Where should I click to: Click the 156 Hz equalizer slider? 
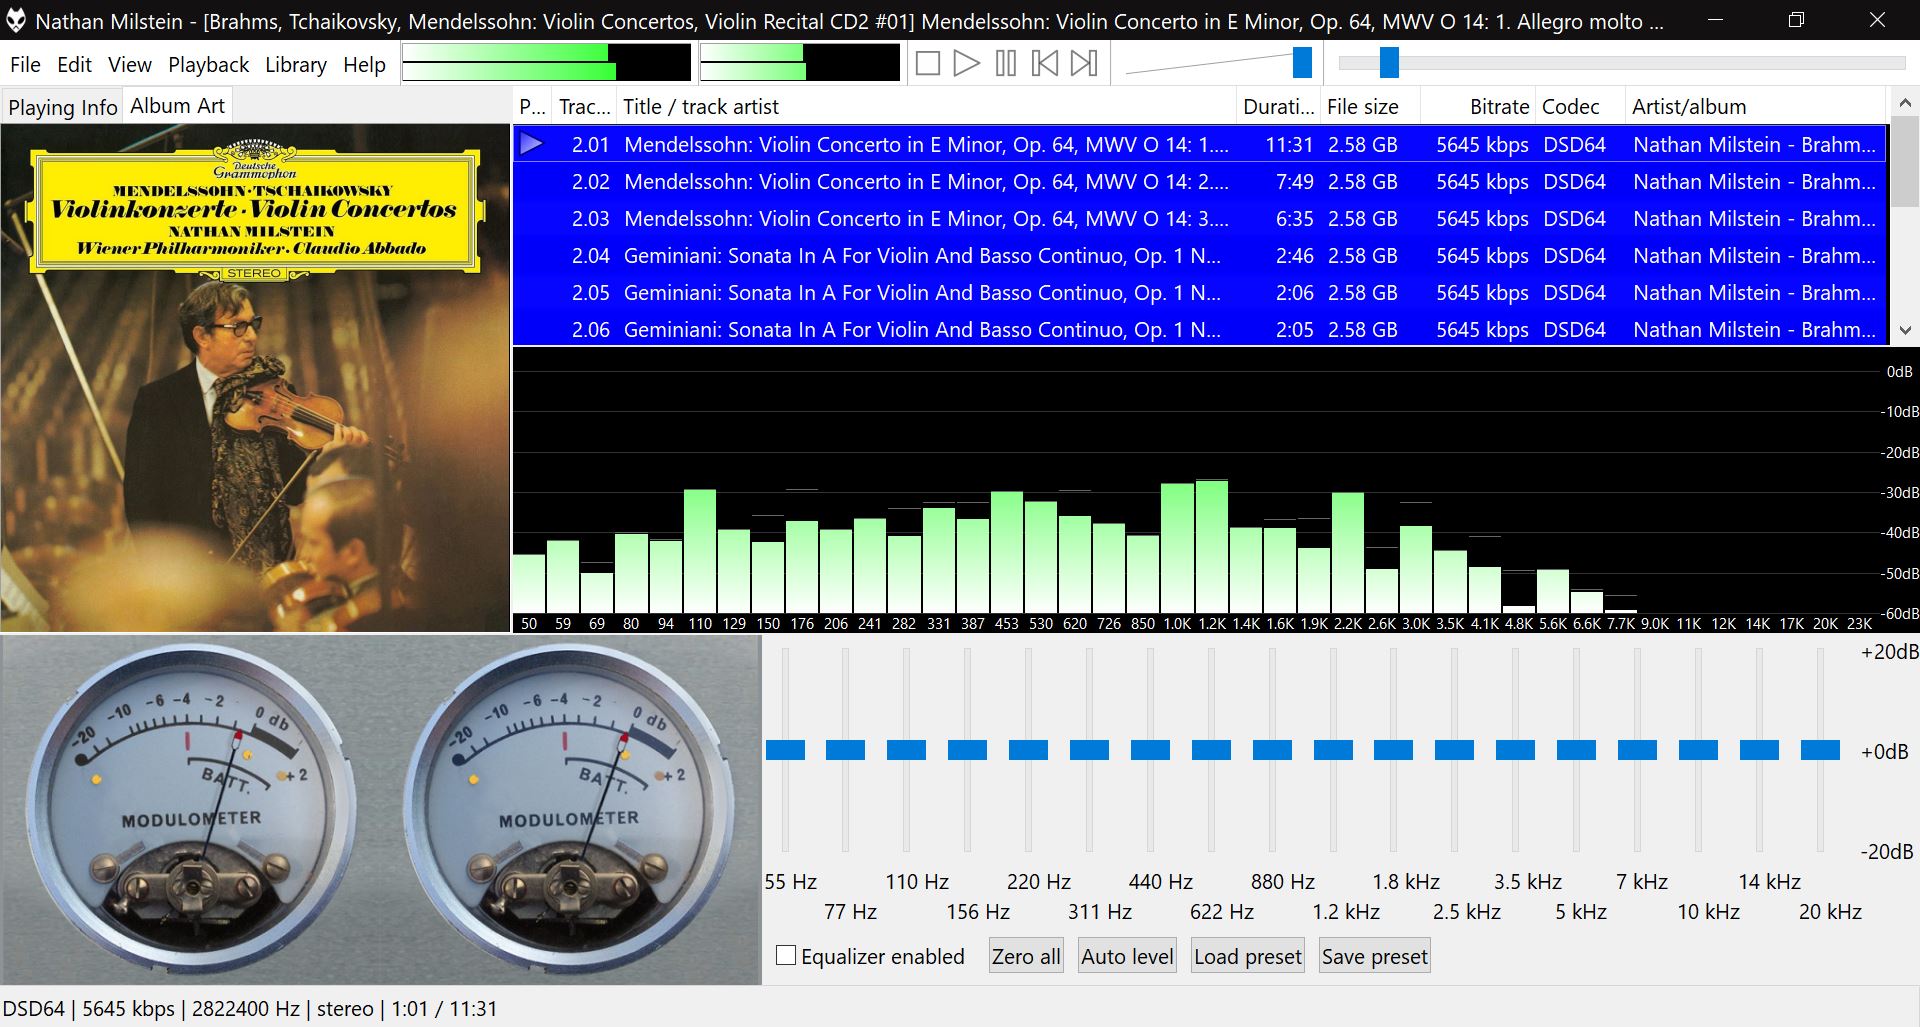click(967, 750)
